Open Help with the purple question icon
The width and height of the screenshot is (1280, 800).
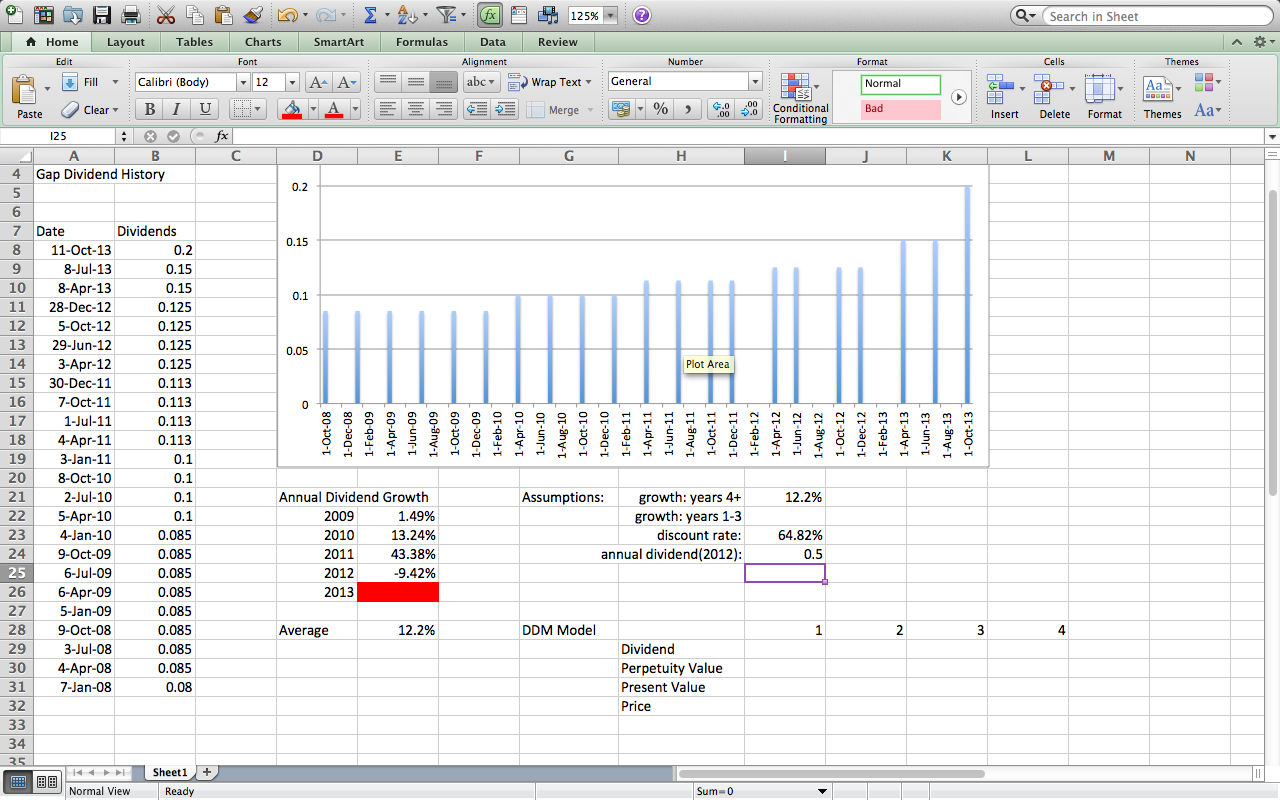point(642,15)
